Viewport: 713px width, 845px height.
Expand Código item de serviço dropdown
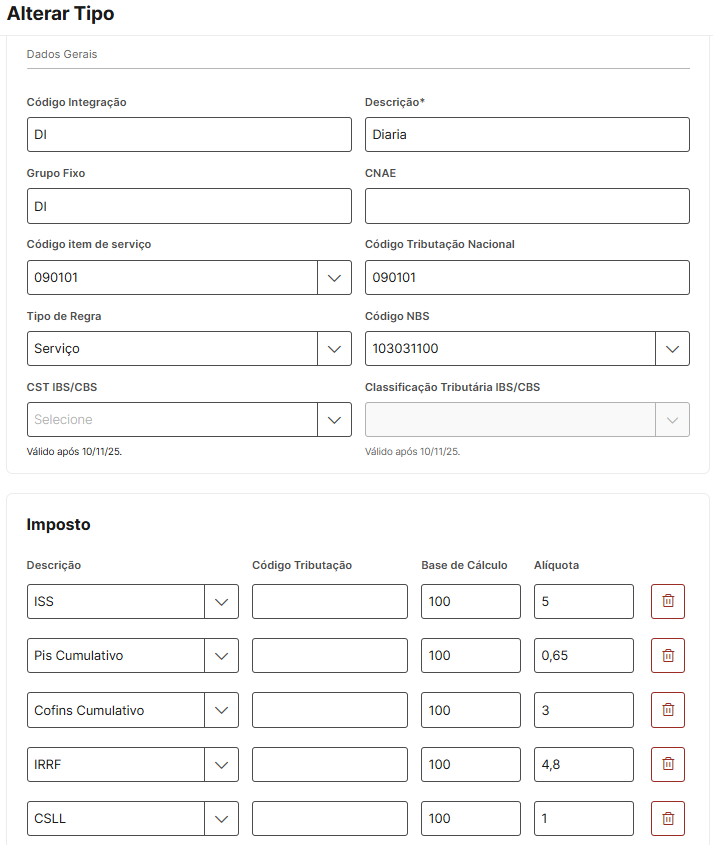[x=334, y=278]
